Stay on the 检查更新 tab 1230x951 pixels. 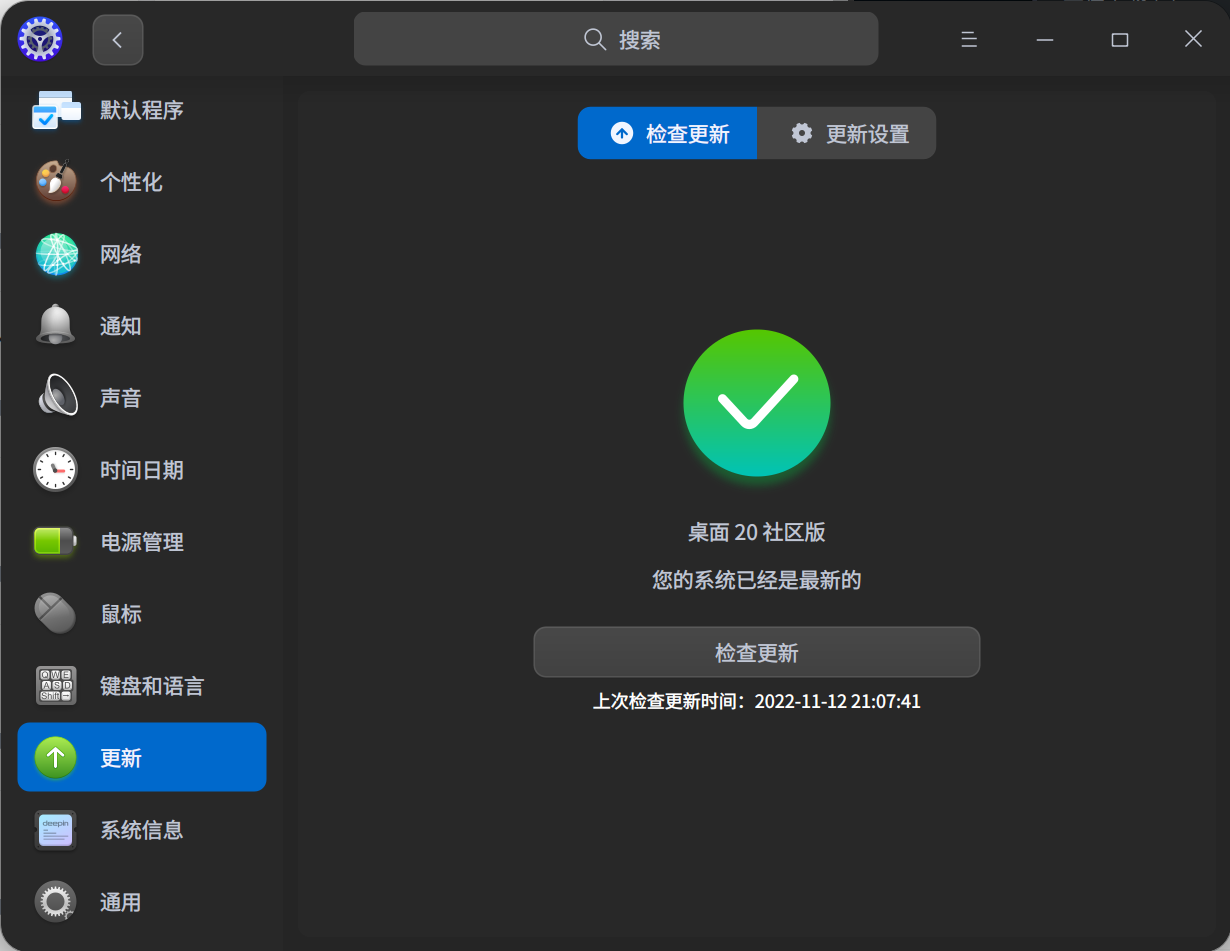[x=667, y=132]
